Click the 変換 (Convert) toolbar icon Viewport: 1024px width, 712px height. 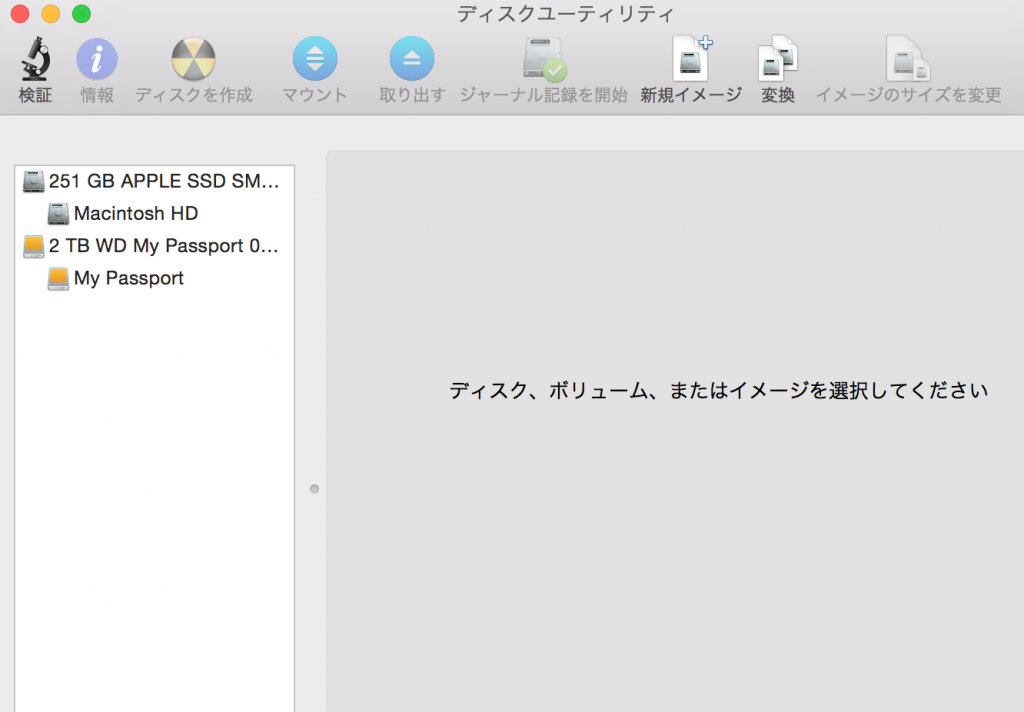(777, 59)
